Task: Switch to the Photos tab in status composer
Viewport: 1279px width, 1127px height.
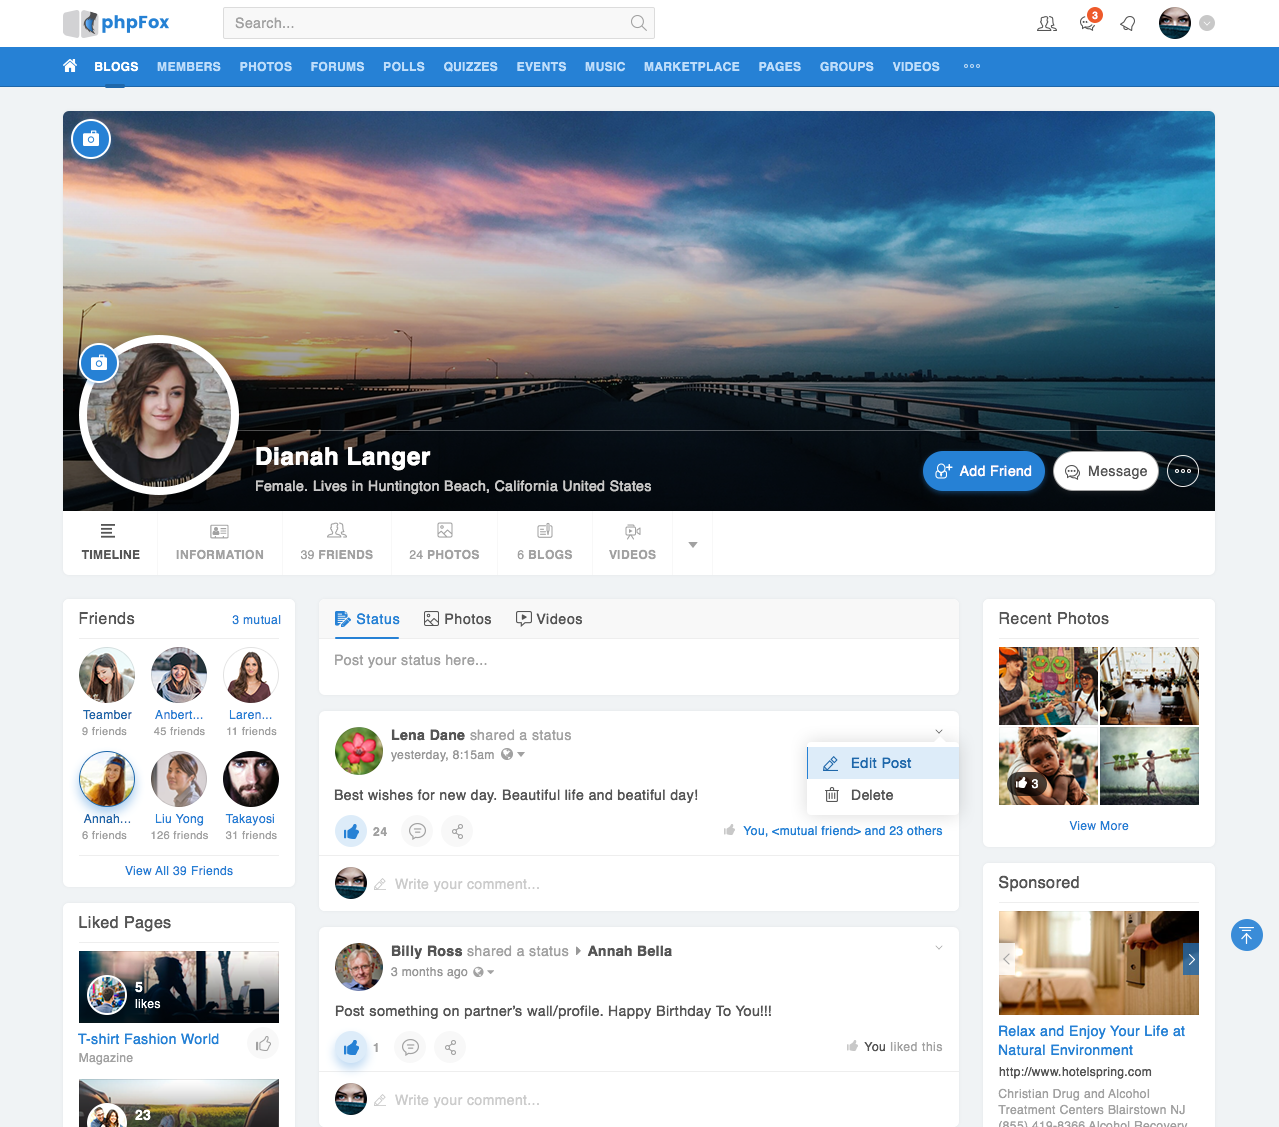Action: pos(457,619)
